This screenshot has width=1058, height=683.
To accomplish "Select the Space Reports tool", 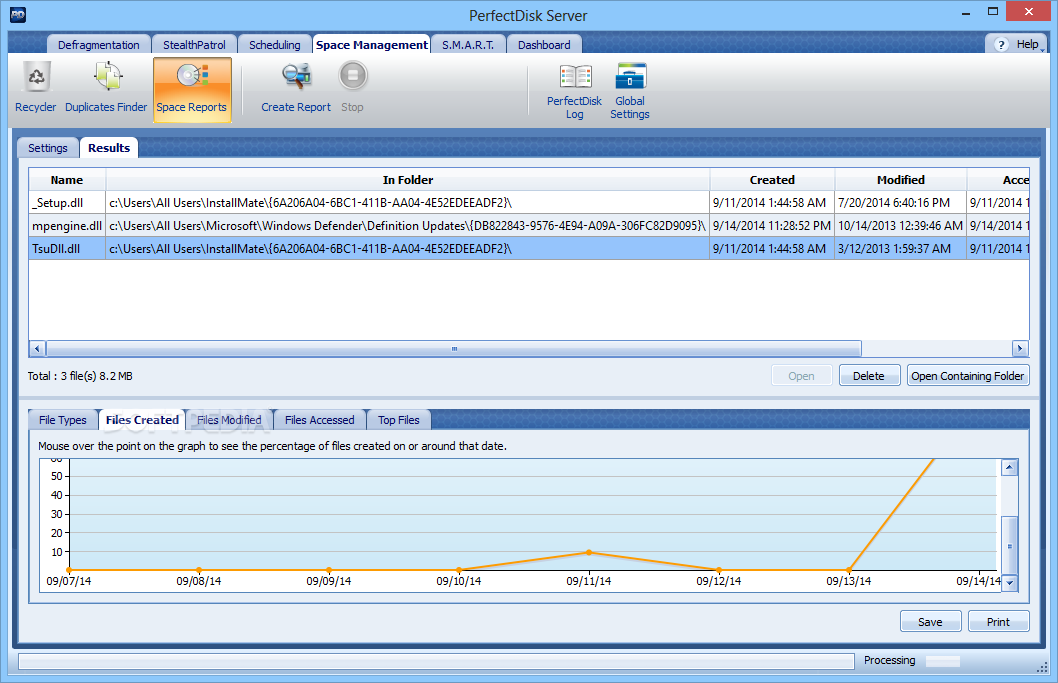I will [192, 89].
